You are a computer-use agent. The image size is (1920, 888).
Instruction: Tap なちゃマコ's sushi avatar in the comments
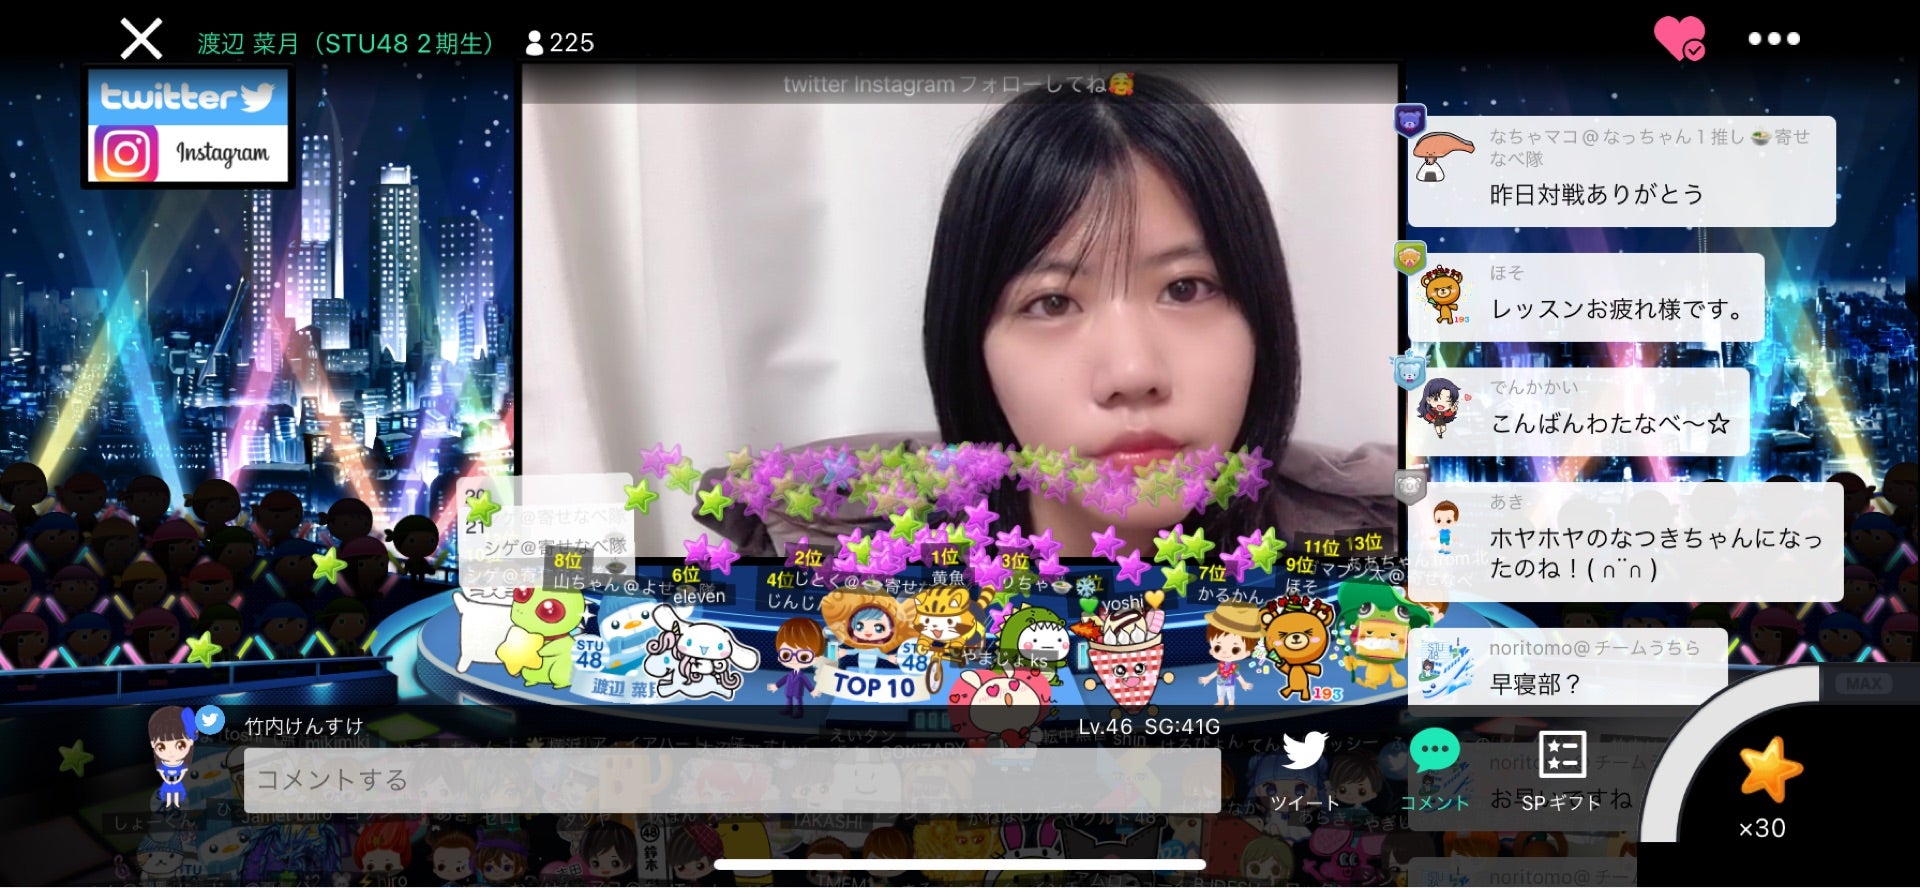click(1442, 158)
